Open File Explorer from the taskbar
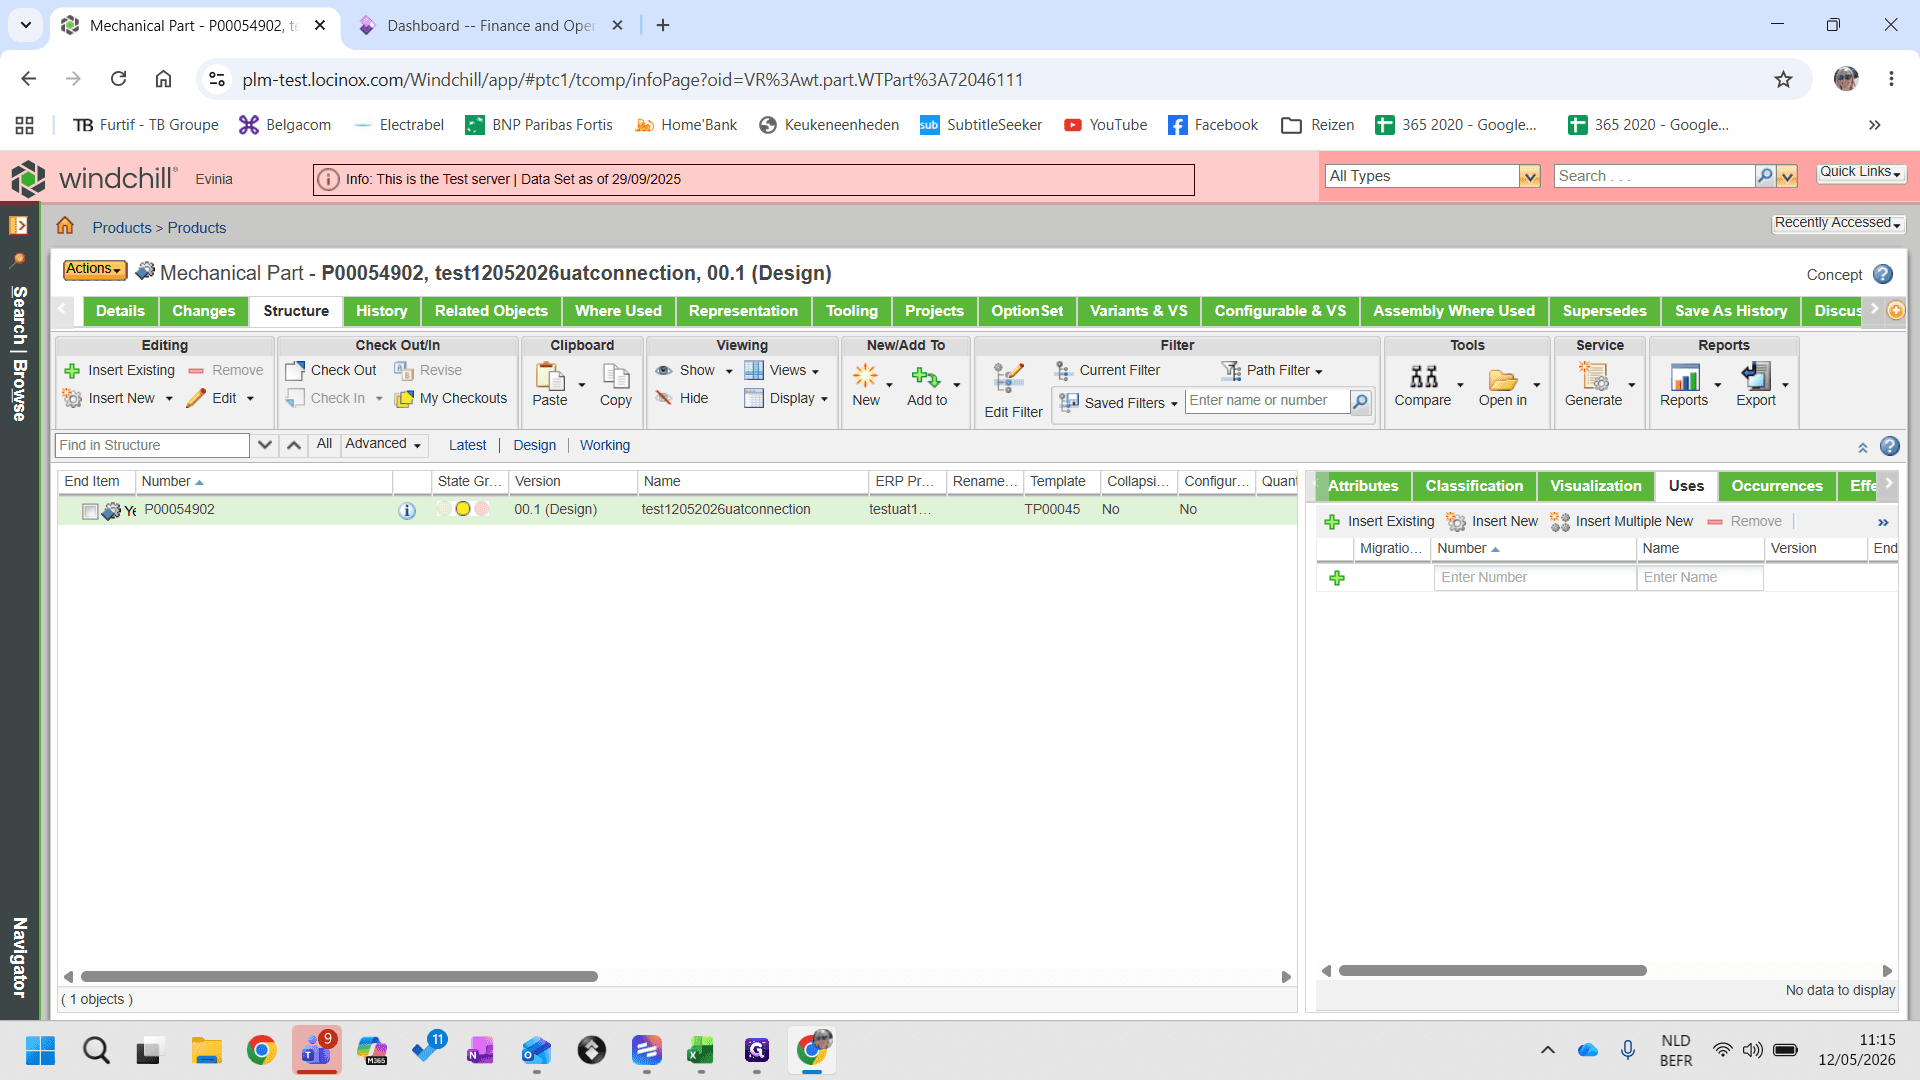Viewport: 1920px width, 1080px height. pyautogui.click(x=207, y=1050)
